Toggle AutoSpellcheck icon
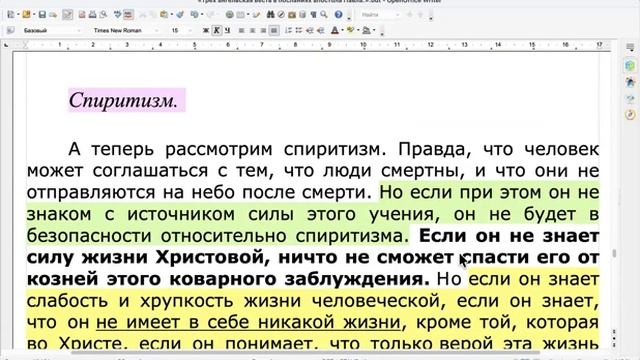Viewport: 640px width, 360px height. coord(129,15)
